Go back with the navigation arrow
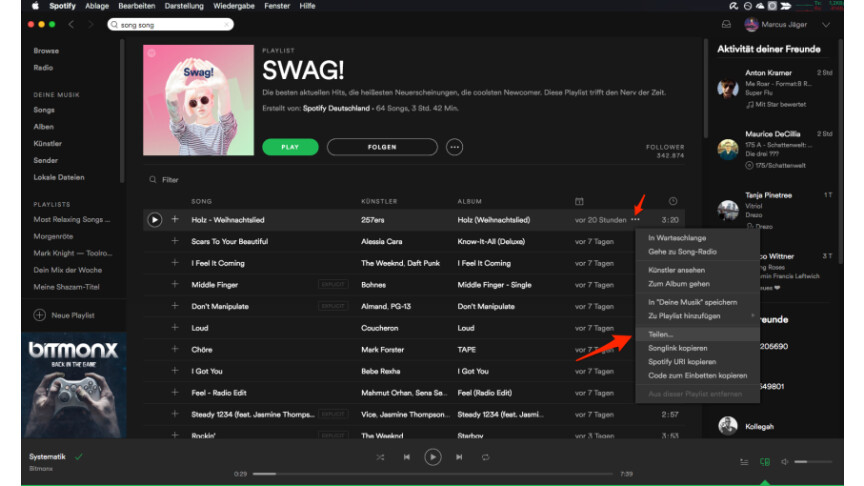Viewport: 864px width, 486px height. click(x=71, y=24)
